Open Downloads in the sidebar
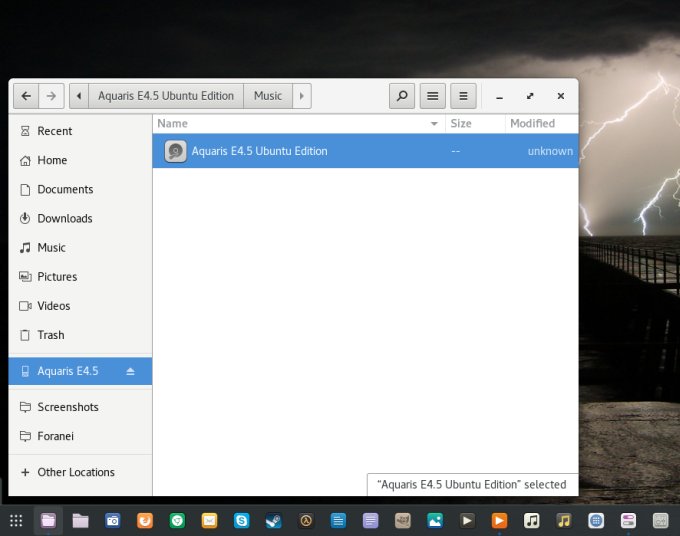Screen dimensions: 680x536 pyautogui.click(x=64, y=218)
